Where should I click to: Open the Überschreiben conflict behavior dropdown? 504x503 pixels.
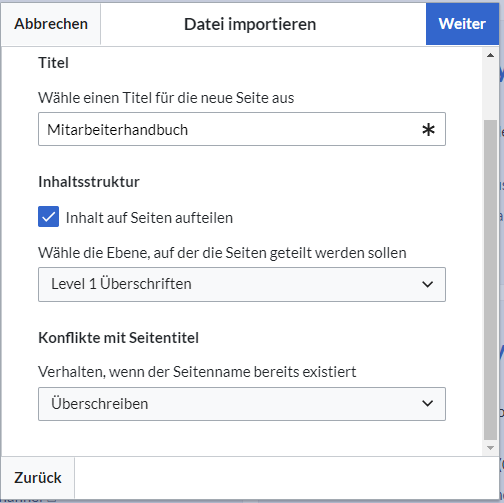(242, 404)
